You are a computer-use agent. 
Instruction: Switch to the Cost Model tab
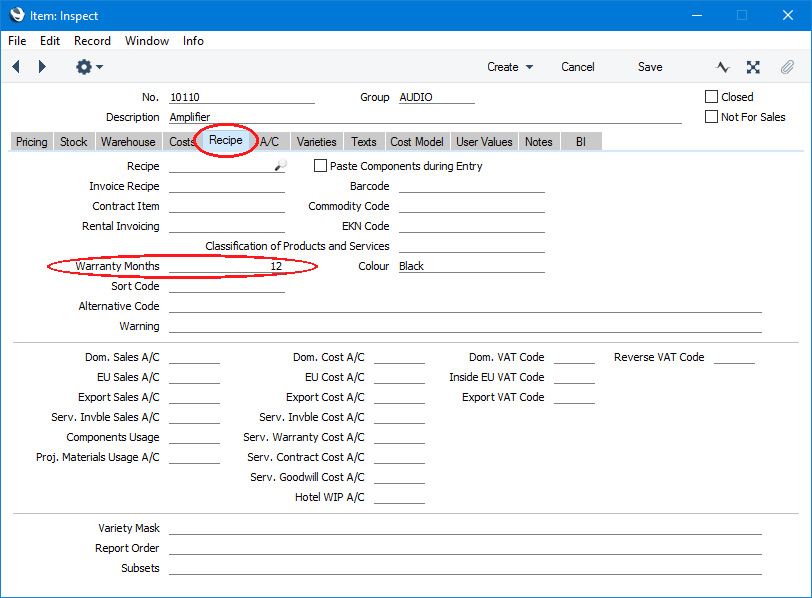tap(416, 142)
